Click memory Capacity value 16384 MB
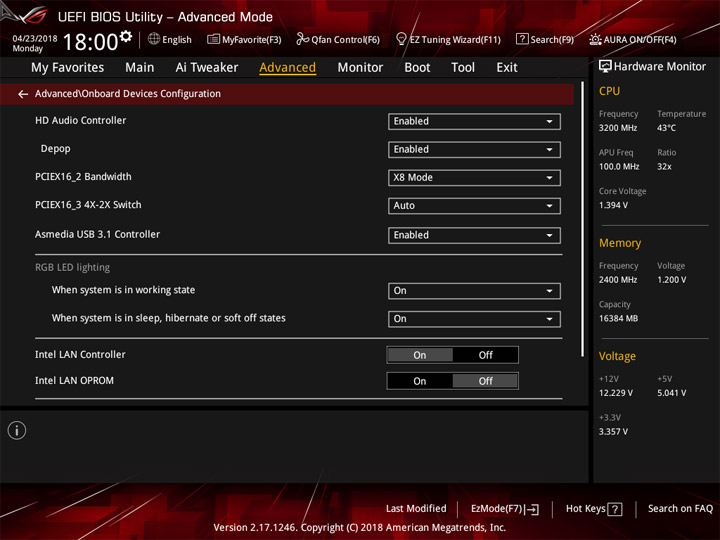Screen dimensions: 720x540 pyautogui.click(x=618, y=318)
